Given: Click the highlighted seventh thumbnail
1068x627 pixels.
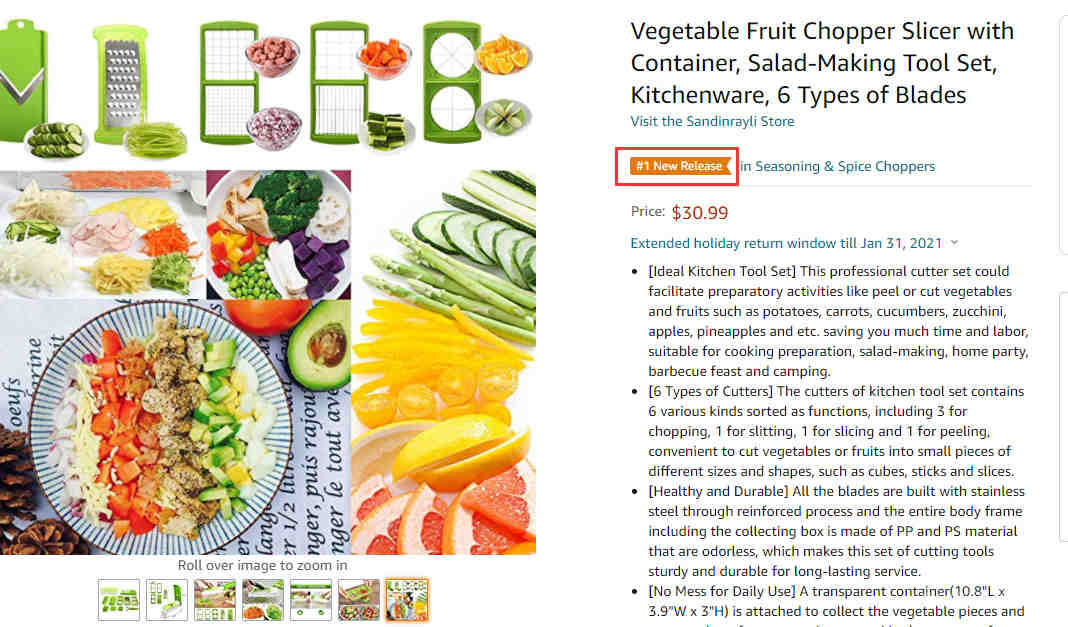Looking at the screenshot, I should coord(407,600).
